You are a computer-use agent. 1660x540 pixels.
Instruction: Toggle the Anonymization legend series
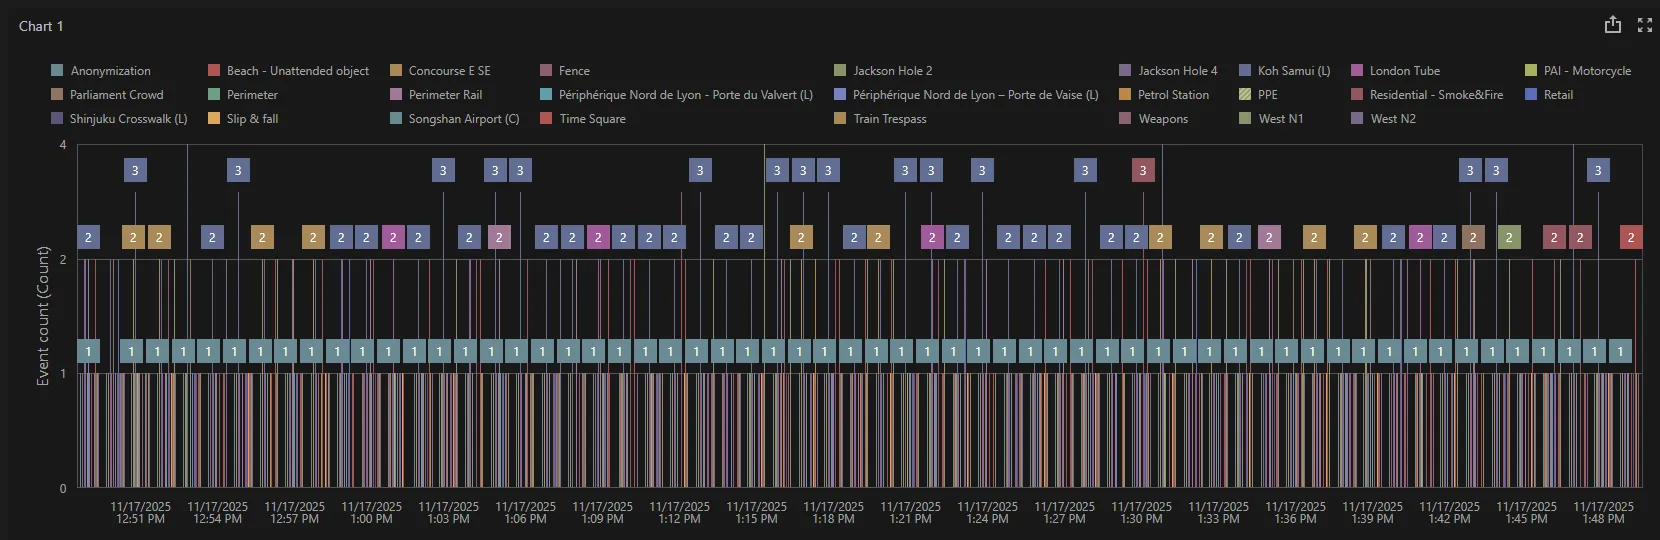[x=101, y=71]
